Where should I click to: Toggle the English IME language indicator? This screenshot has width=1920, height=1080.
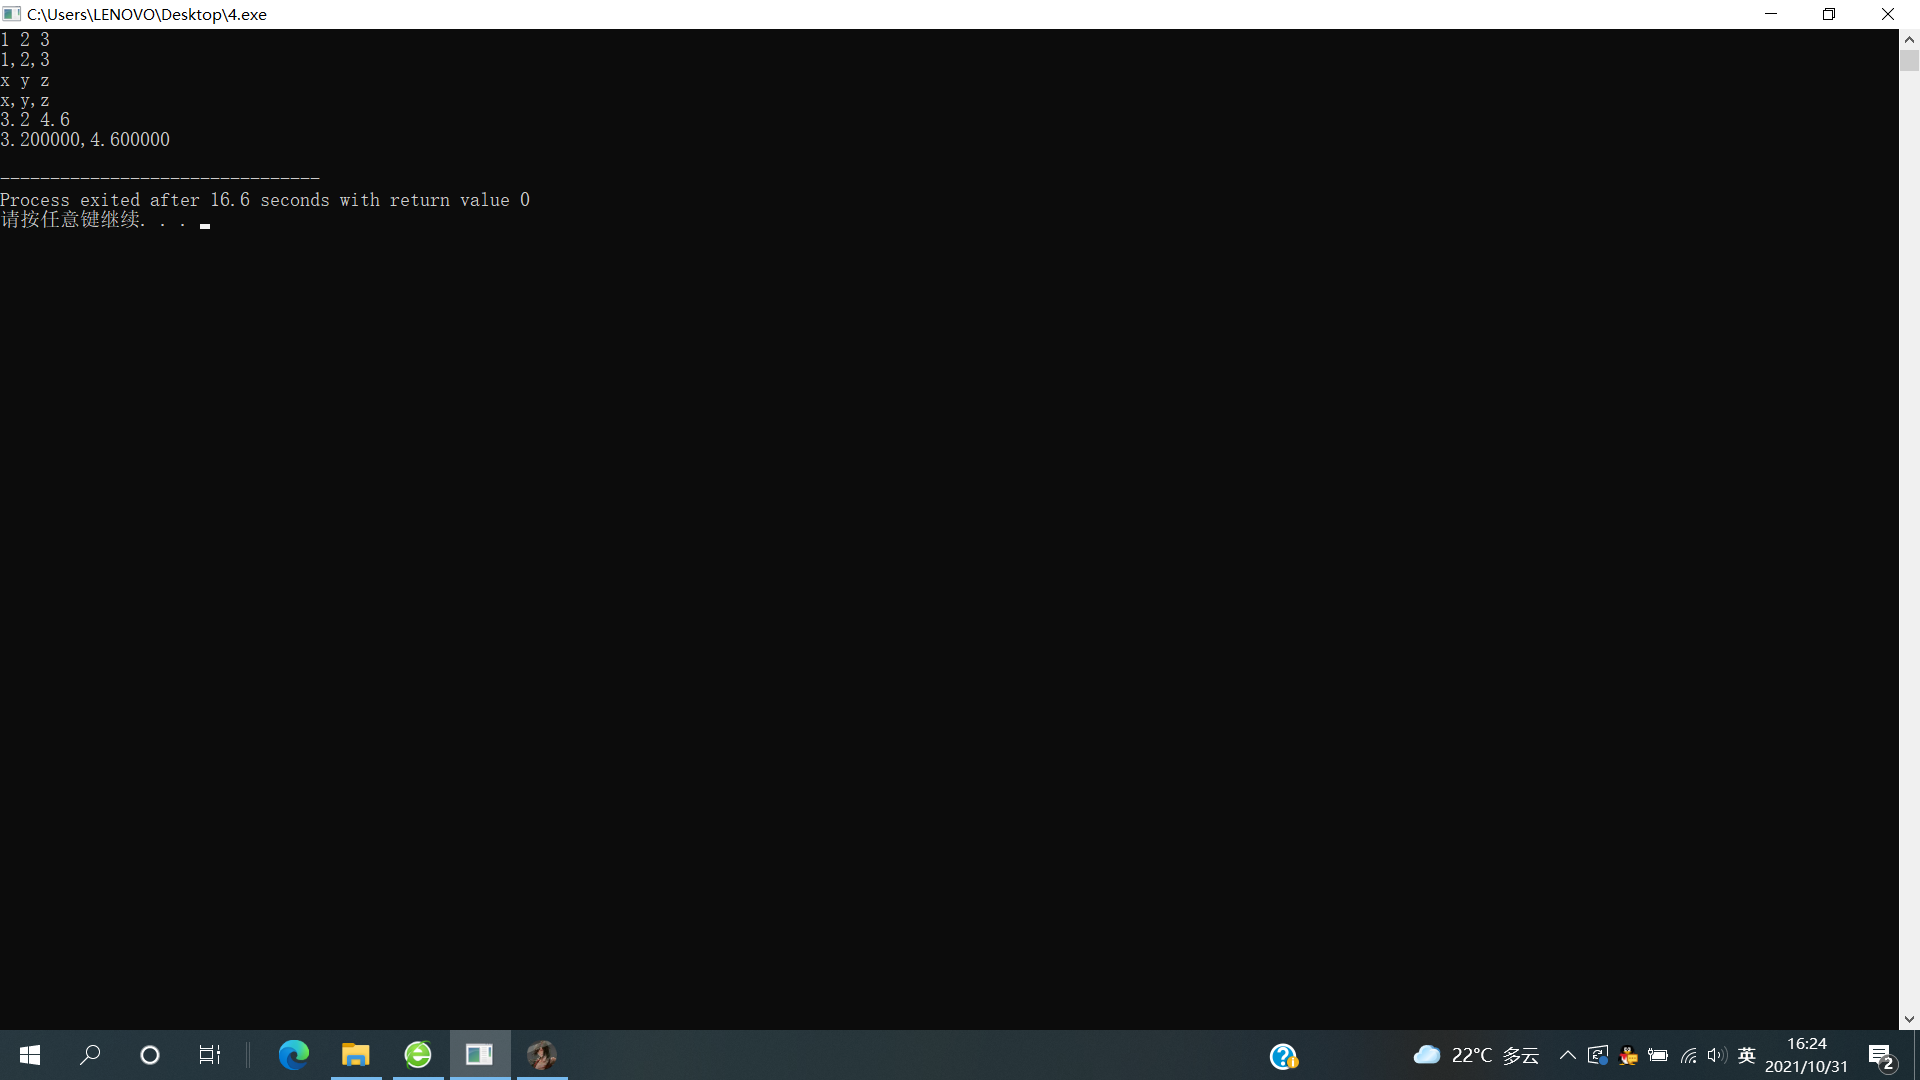click(1747, 1056)
